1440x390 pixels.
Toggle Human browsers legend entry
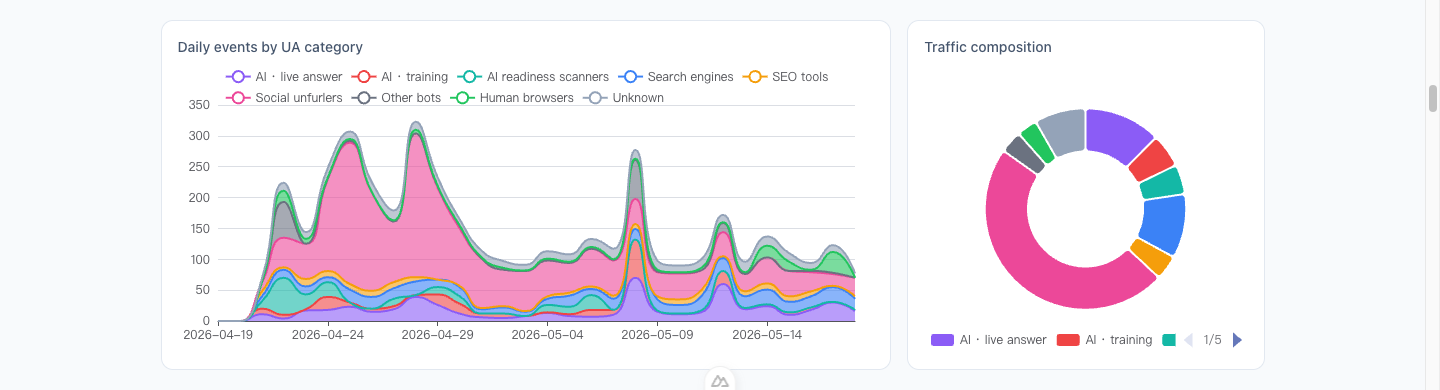point(513,98)
